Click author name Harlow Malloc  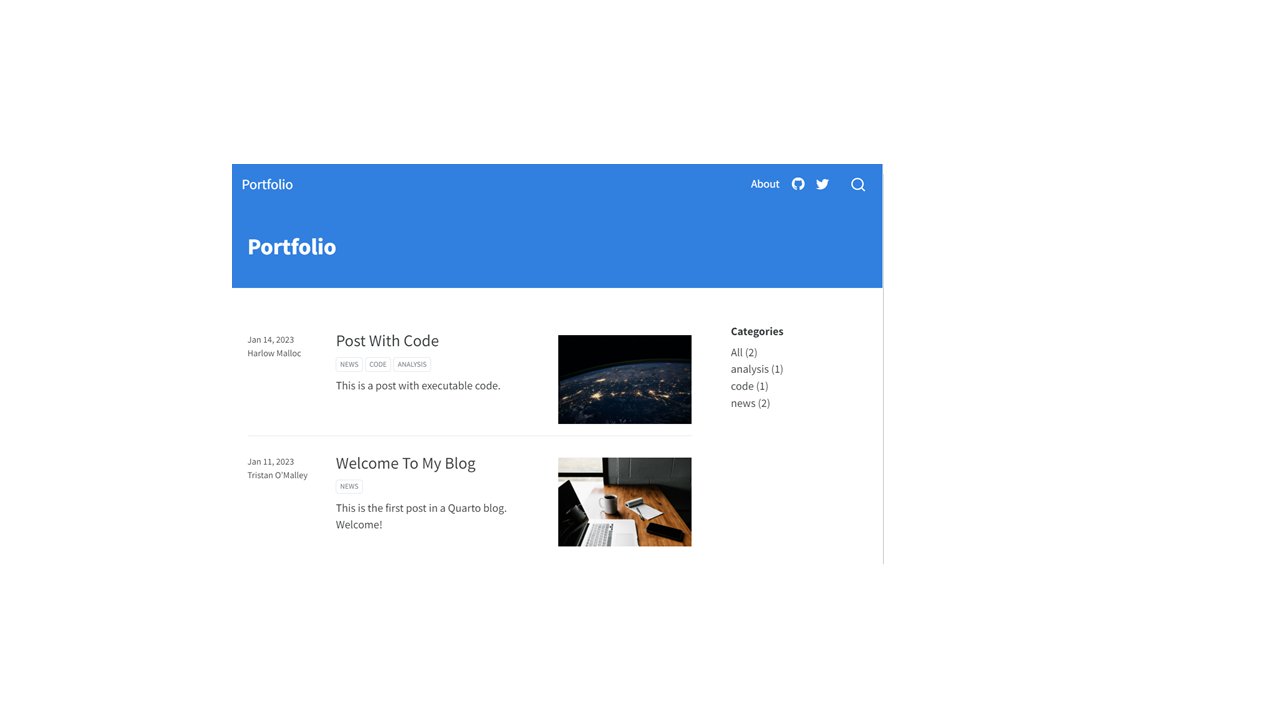pyautogui.click(x=274, y=353)
